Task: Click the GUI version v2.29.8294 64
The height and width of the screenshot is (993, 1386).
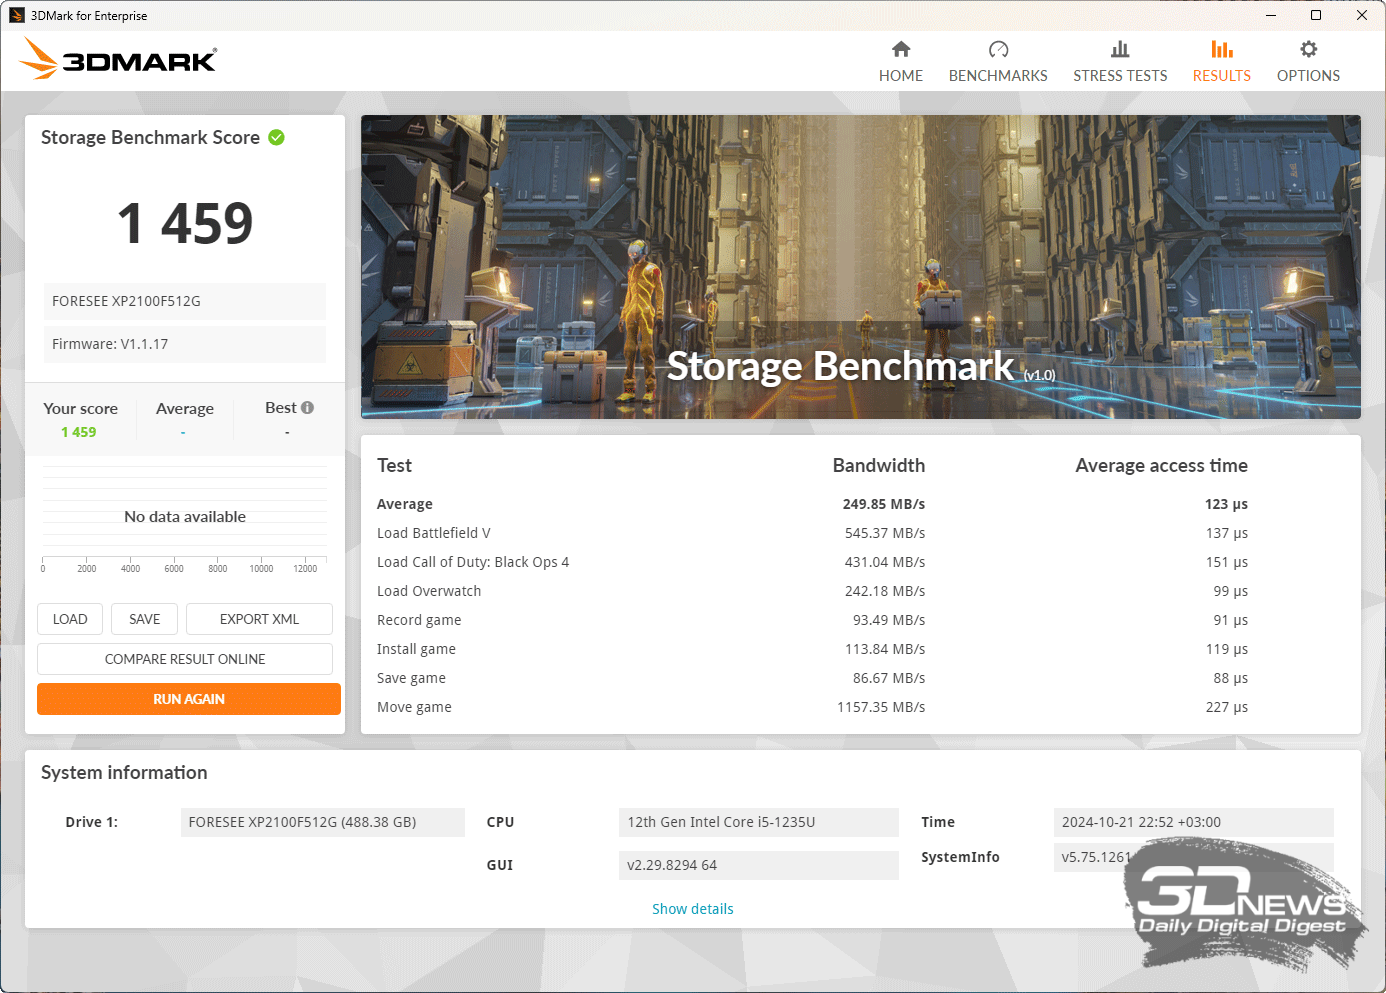Action: pos(759,865)
